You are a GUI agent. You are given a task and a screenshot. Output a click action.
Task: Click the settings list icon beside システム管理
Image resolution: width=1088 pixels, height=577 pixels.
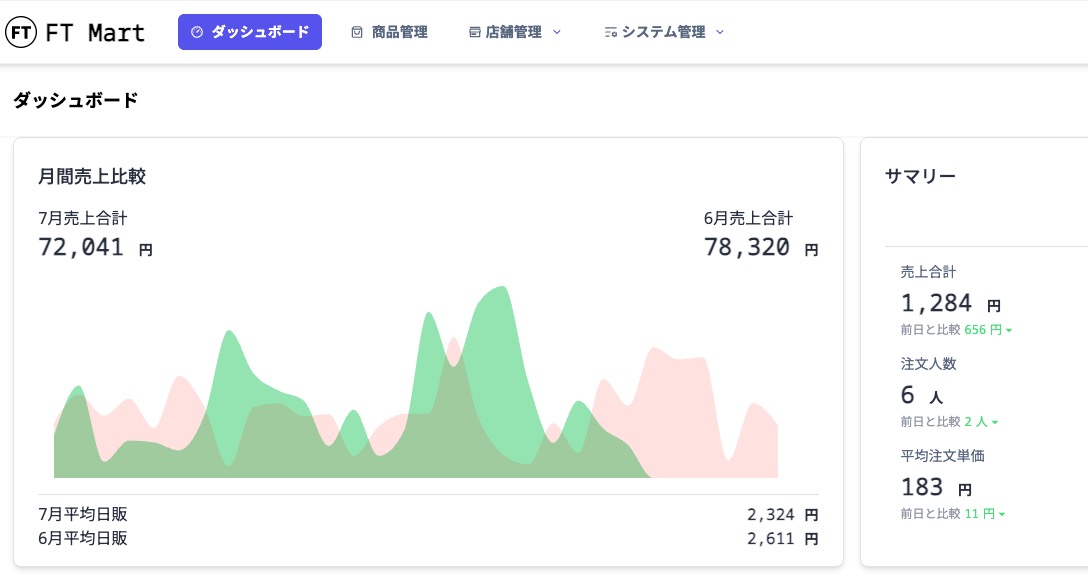[610, 32]
